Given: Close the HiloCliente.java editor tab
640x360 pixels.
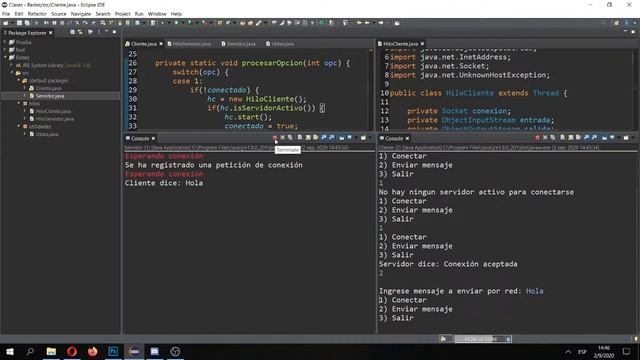Looking at the screenshot, I should pyautogui.click(x=422, y=44).
